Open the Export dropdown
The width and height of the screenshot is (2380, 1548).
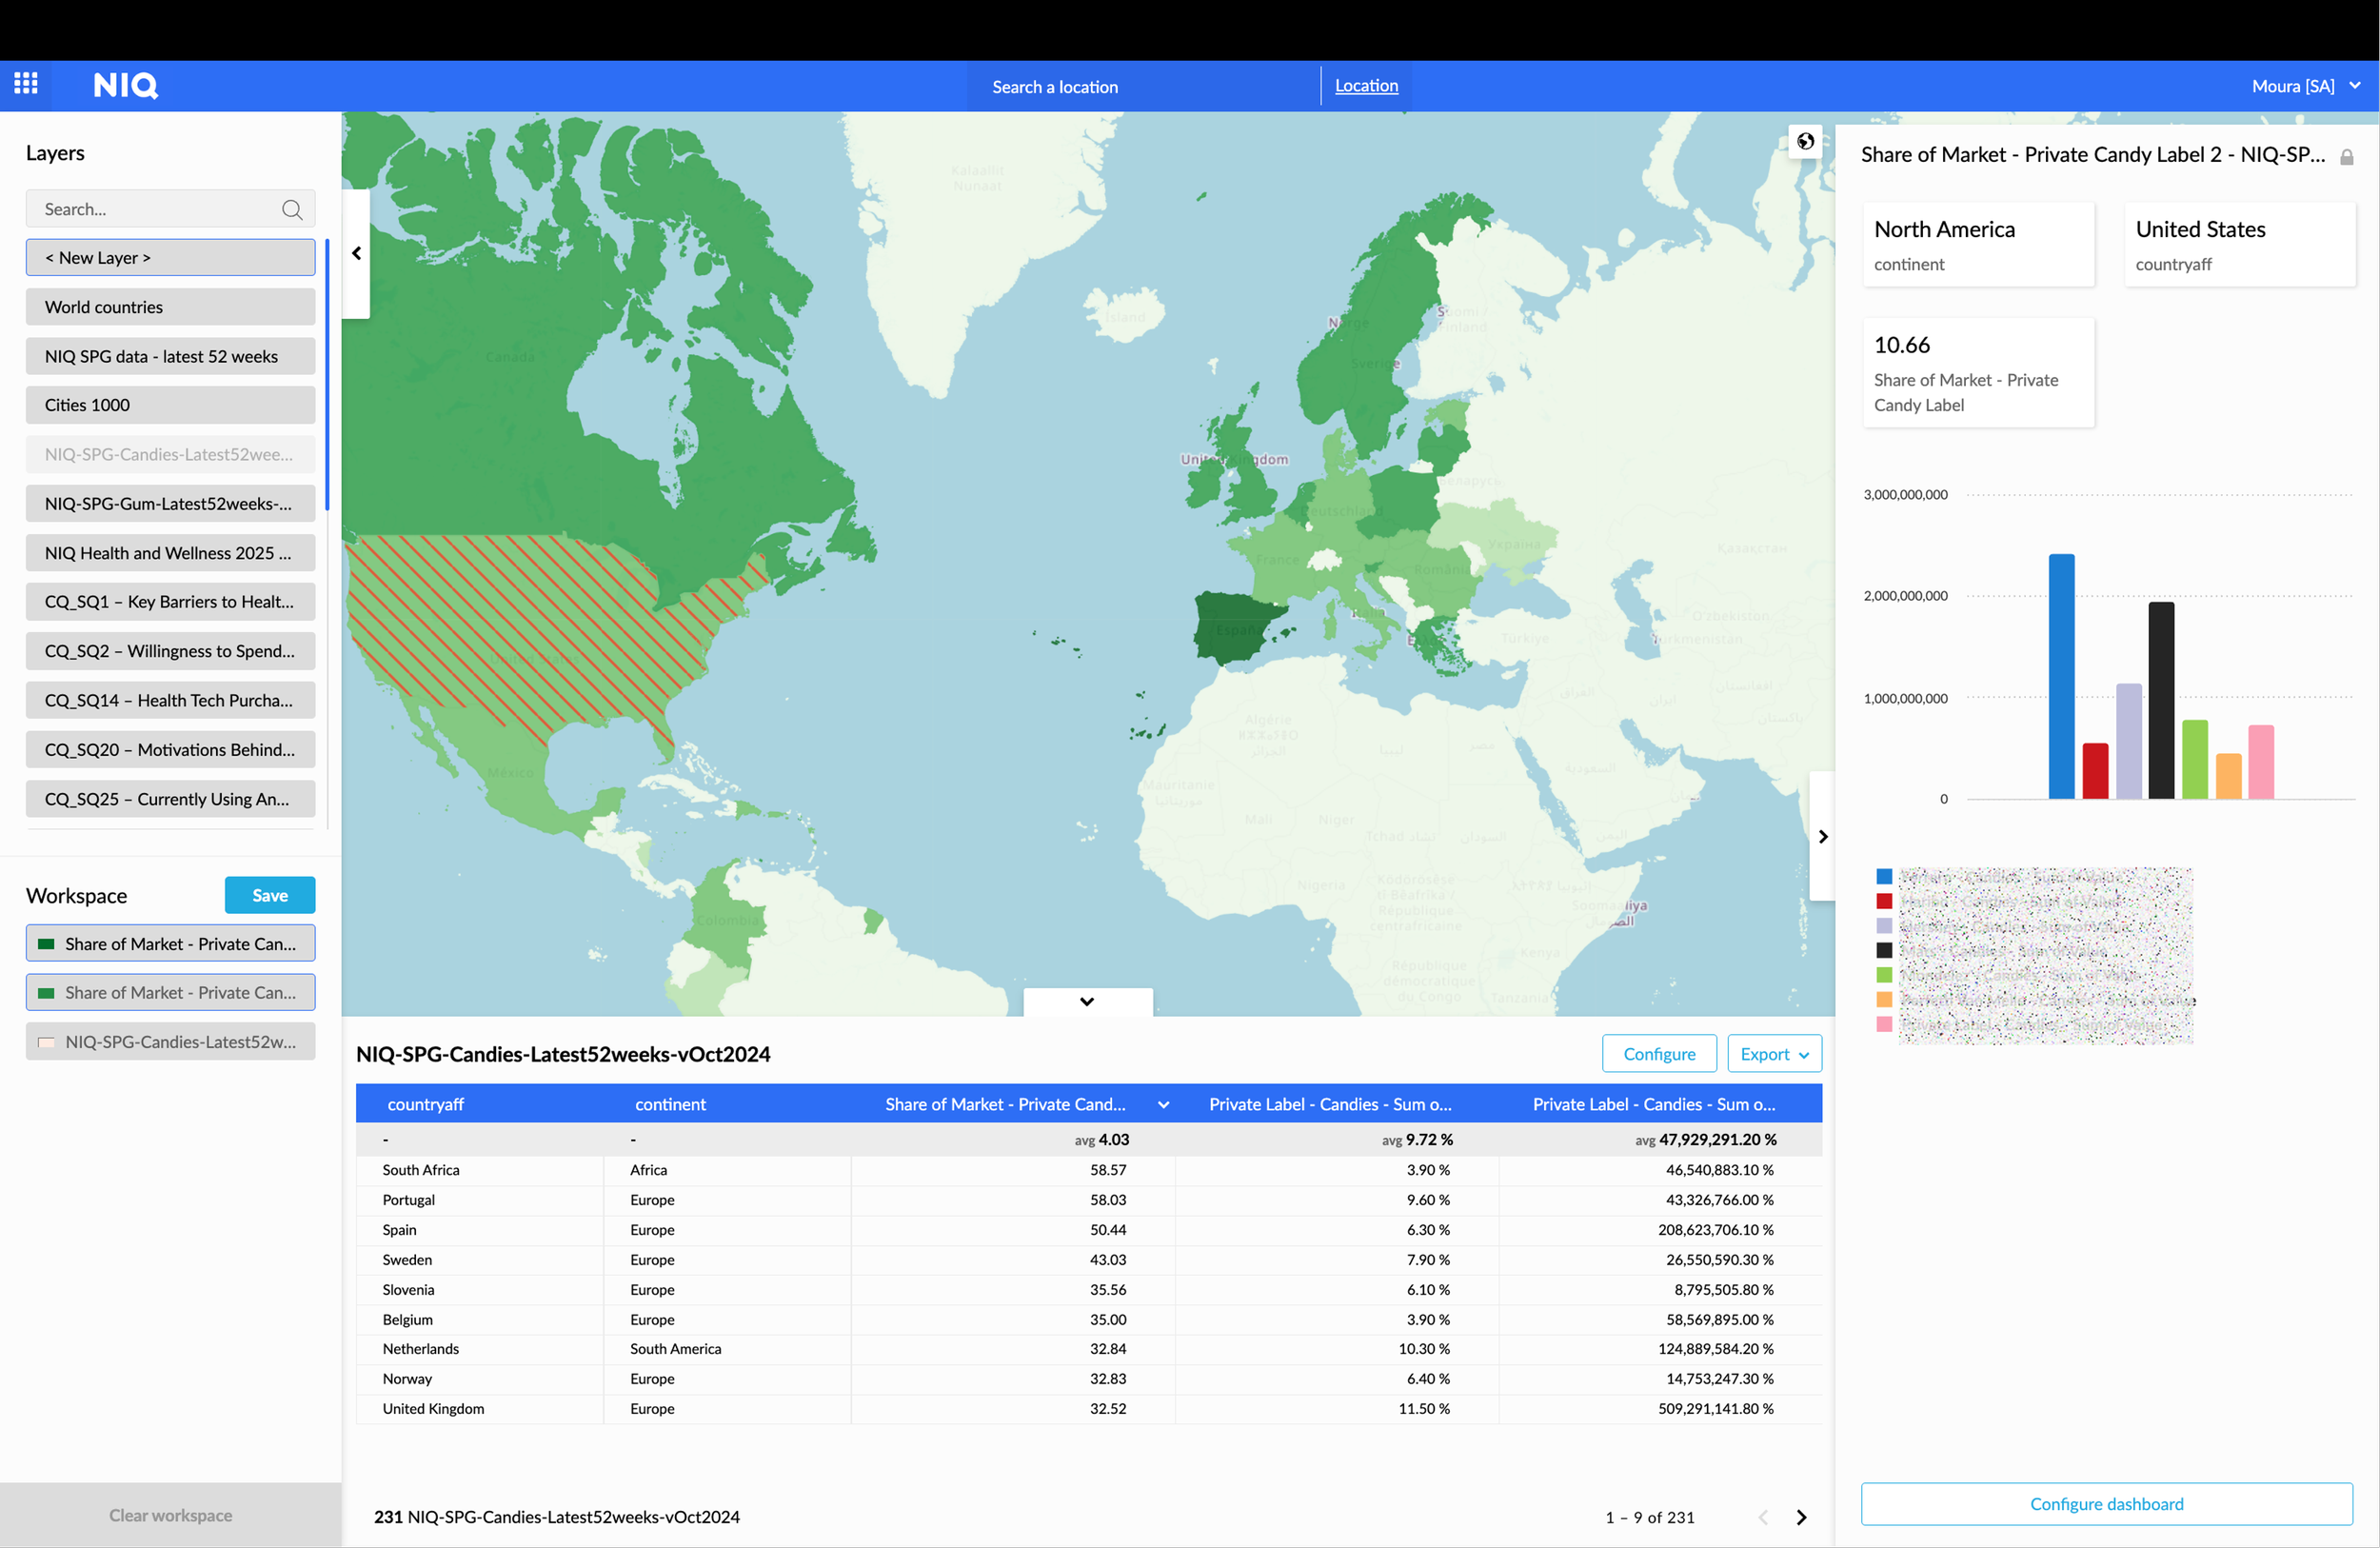point(1773,1053)
